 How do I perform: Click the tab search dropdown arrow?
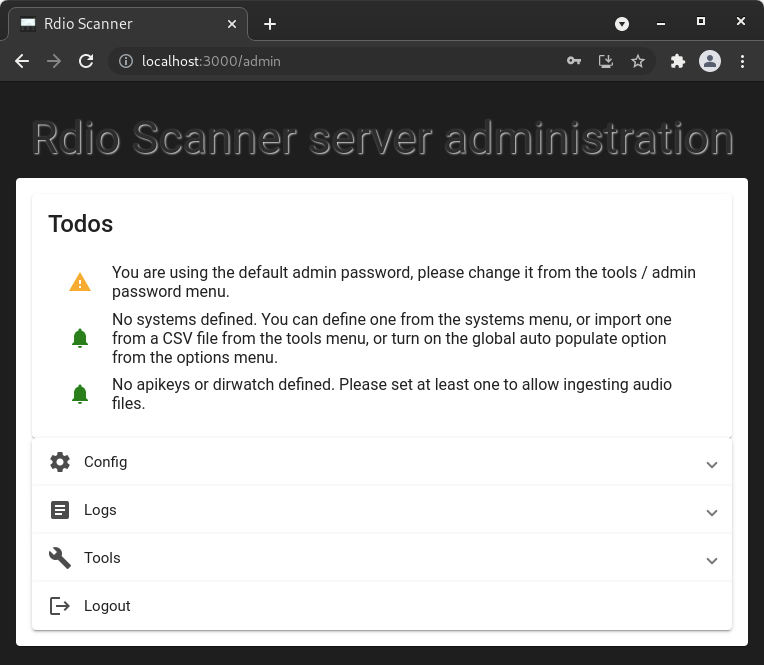(x=622, y=24)
